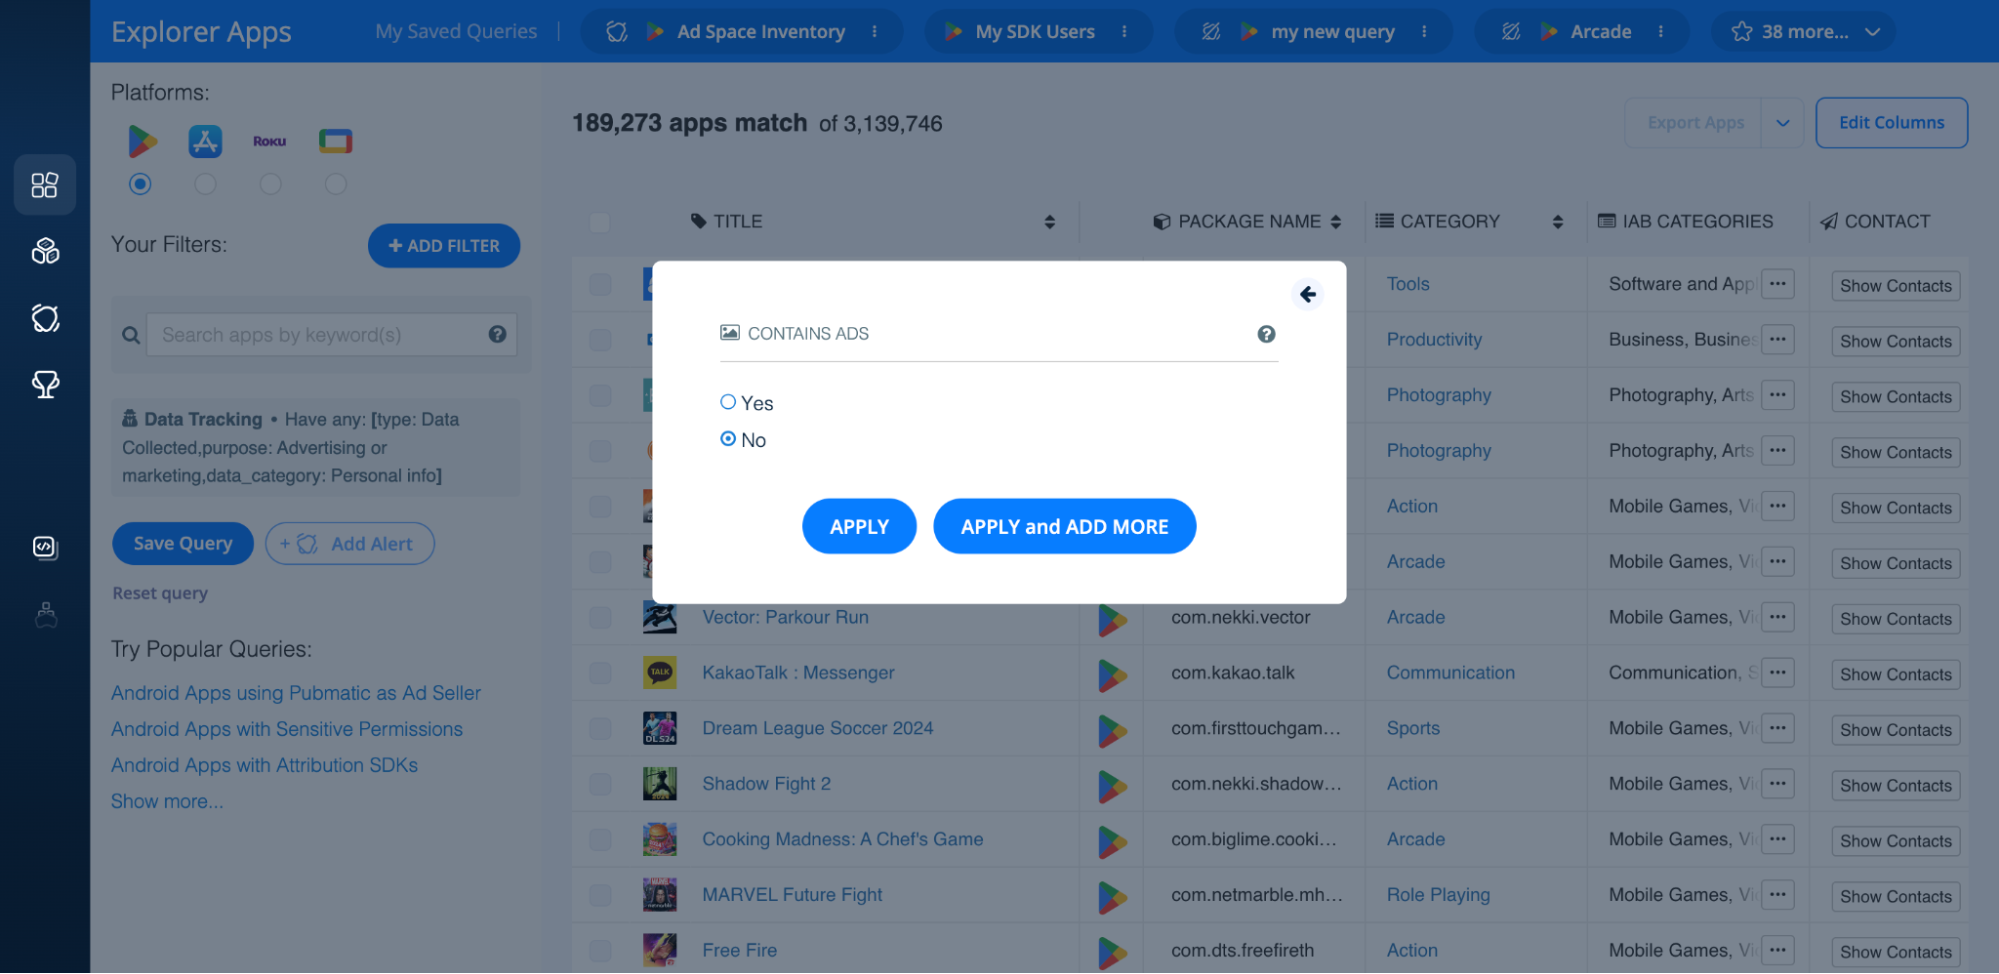
Task: Sort by the Package Name column
Action: coord(1335,222)
